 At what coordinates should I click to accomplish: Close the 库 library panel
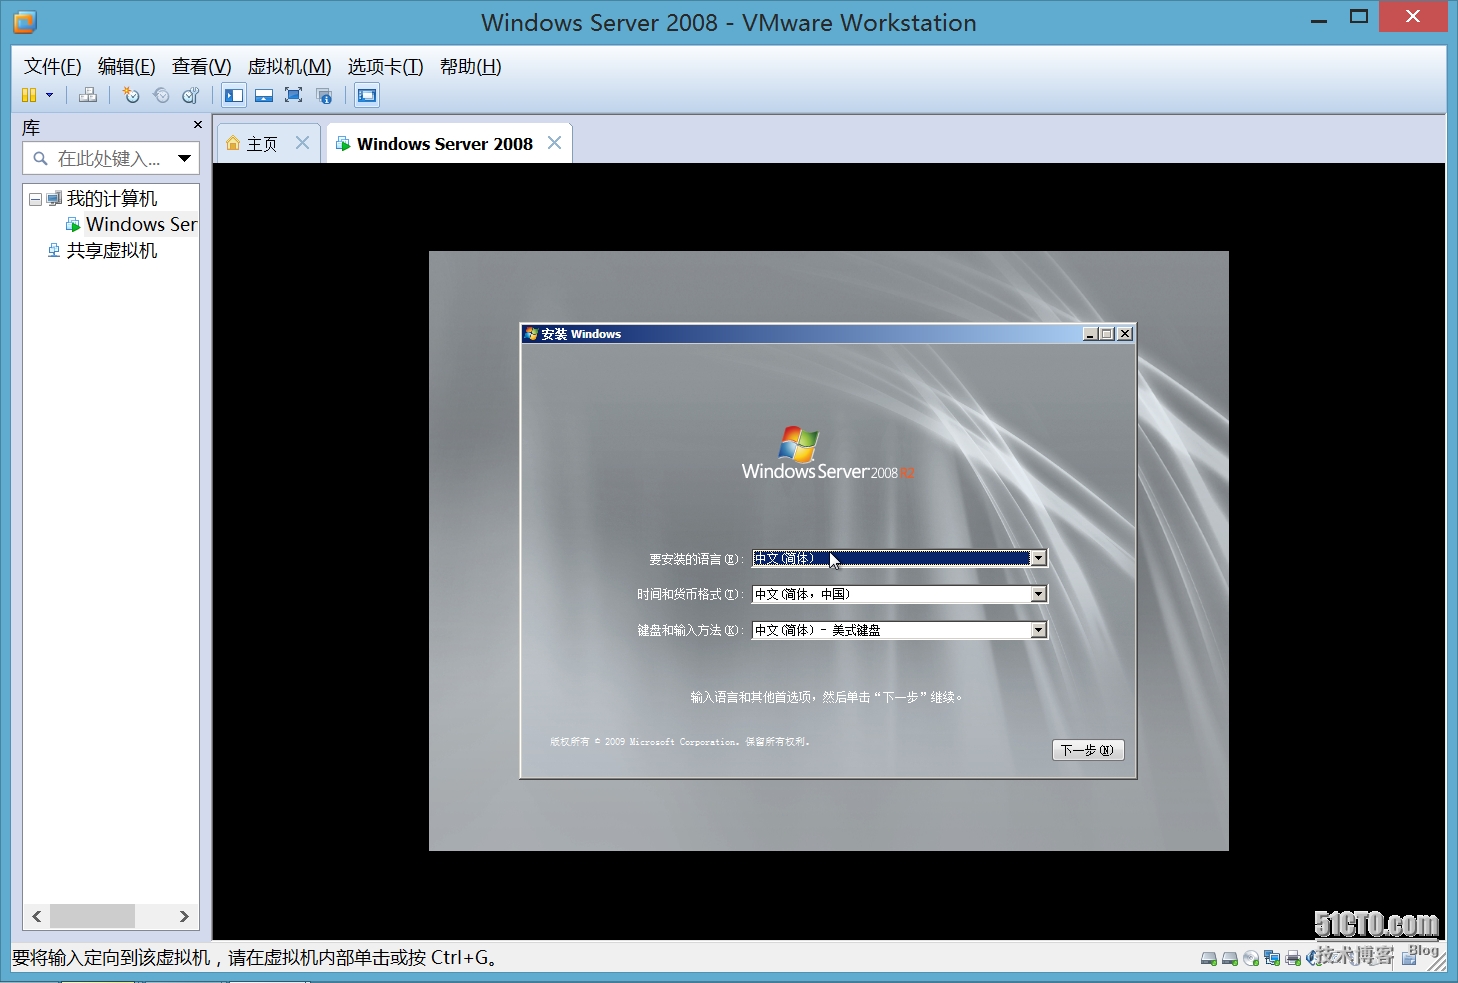(x=198, y=125)
